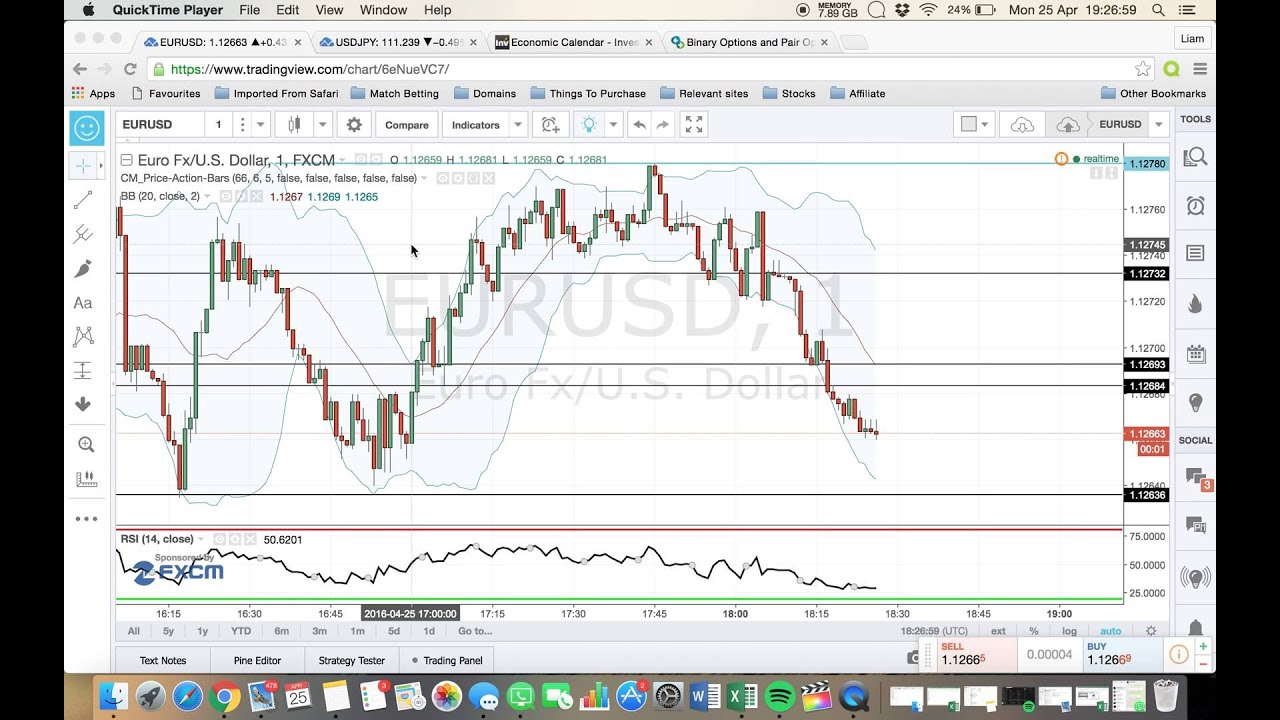Open the measure ruler tool

click(86, 479)
